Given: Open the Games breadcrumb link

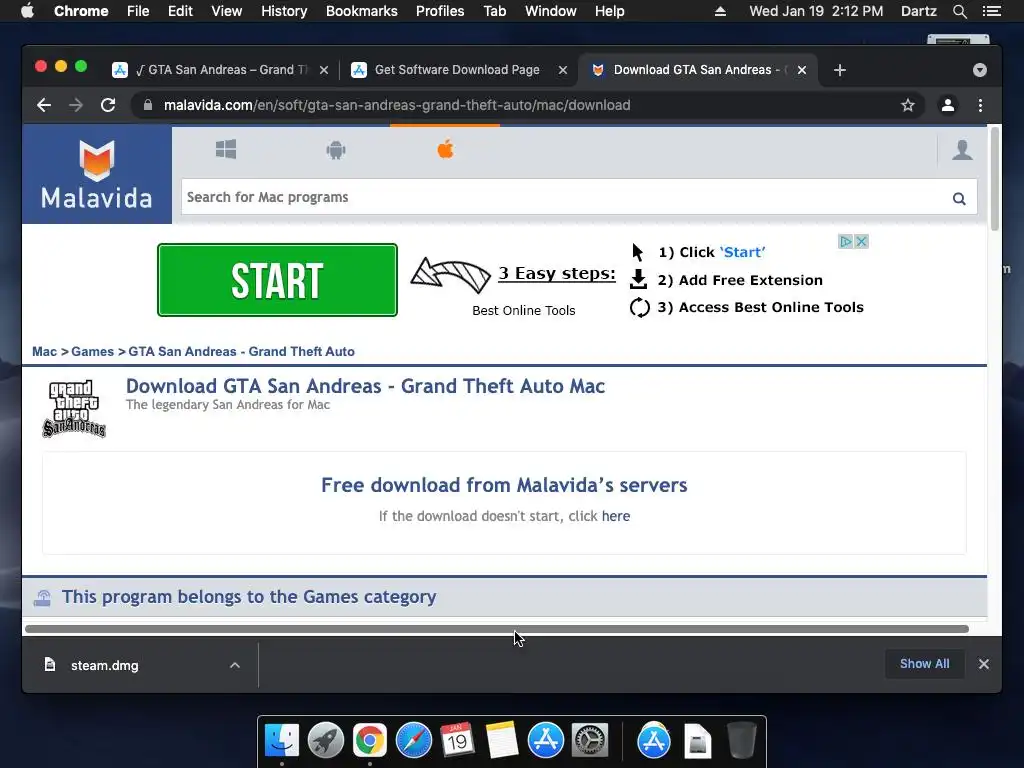Looking at the screenshot, I should (92, 351).
